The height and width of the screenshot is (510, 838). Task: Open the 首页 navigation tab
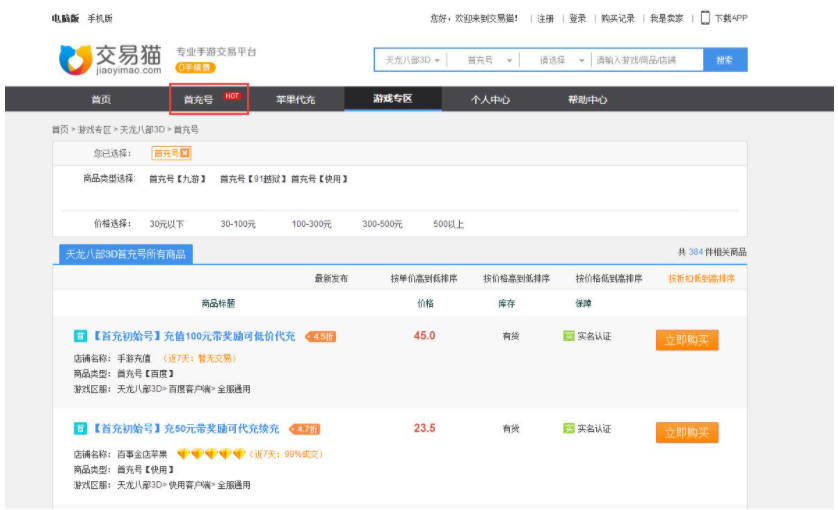pos(101,99)
